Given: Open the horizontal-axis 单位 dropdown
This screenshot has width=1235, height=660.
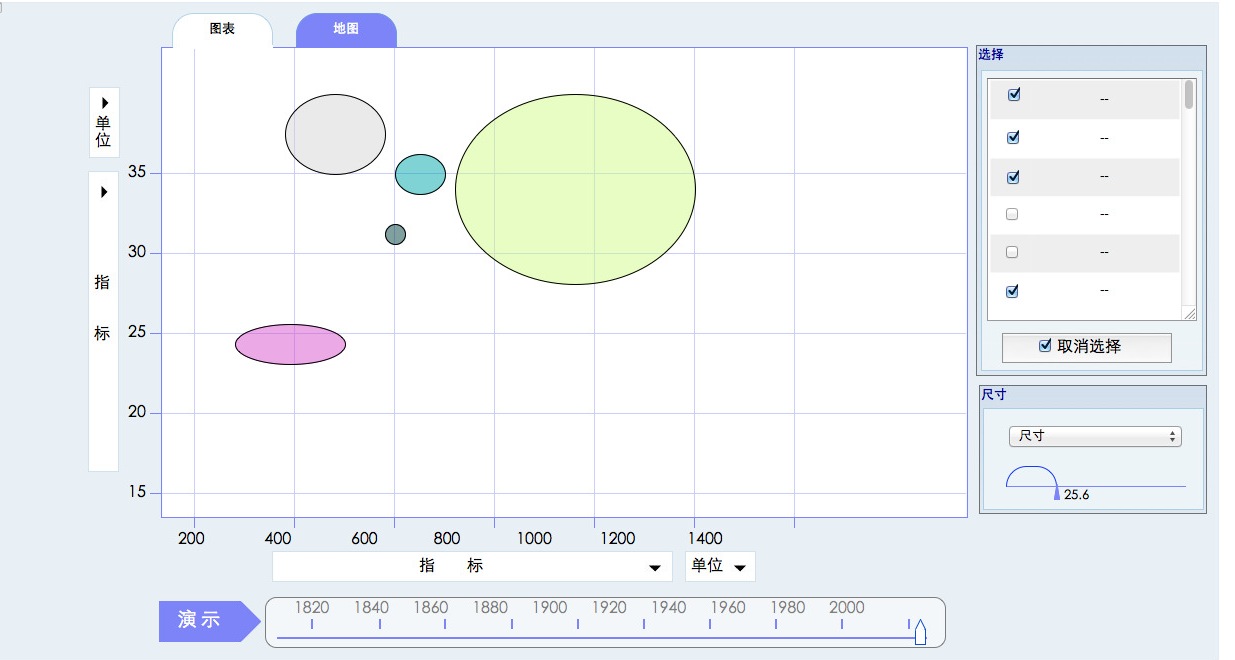Looking at the screenshot, I should point(720,566).
